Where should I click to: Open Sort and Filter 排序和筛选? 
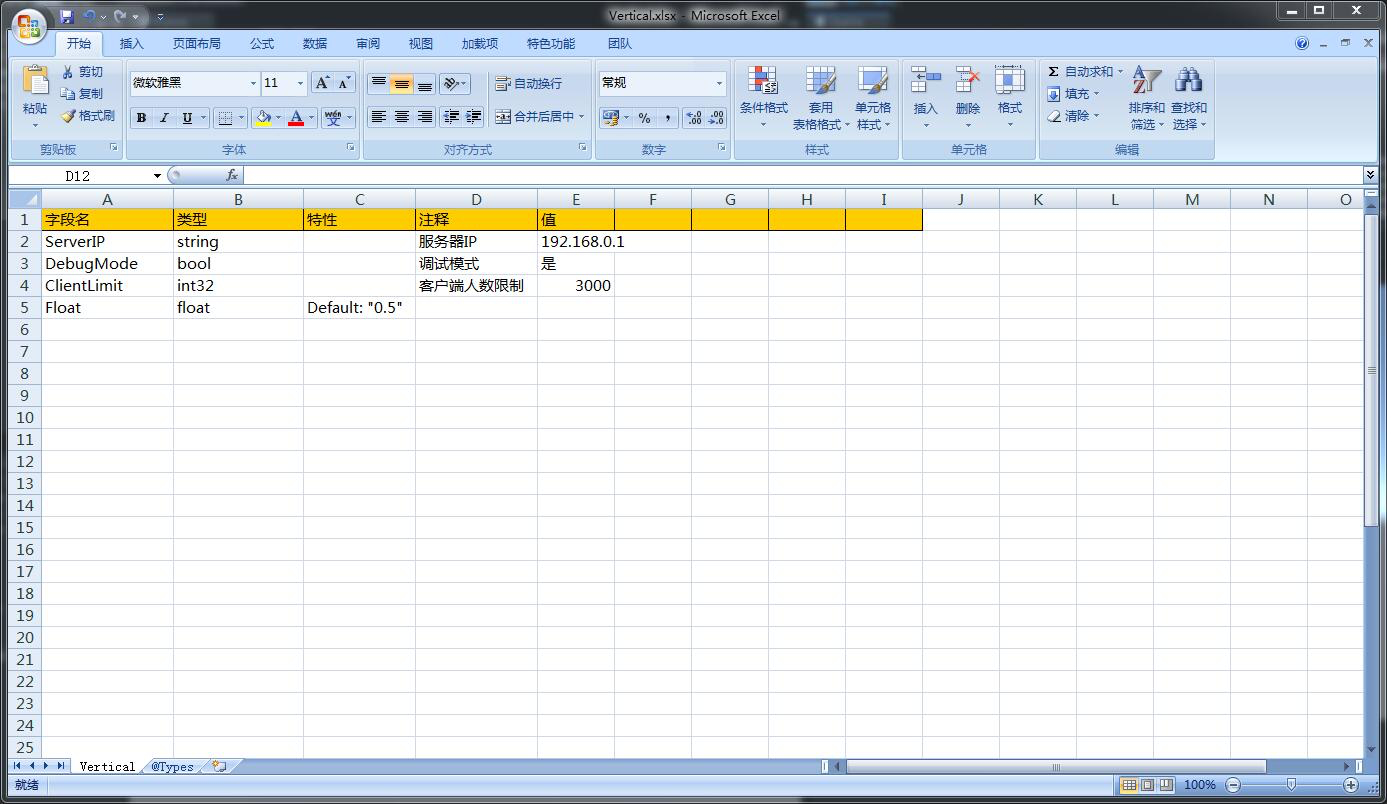[1147, 98]
